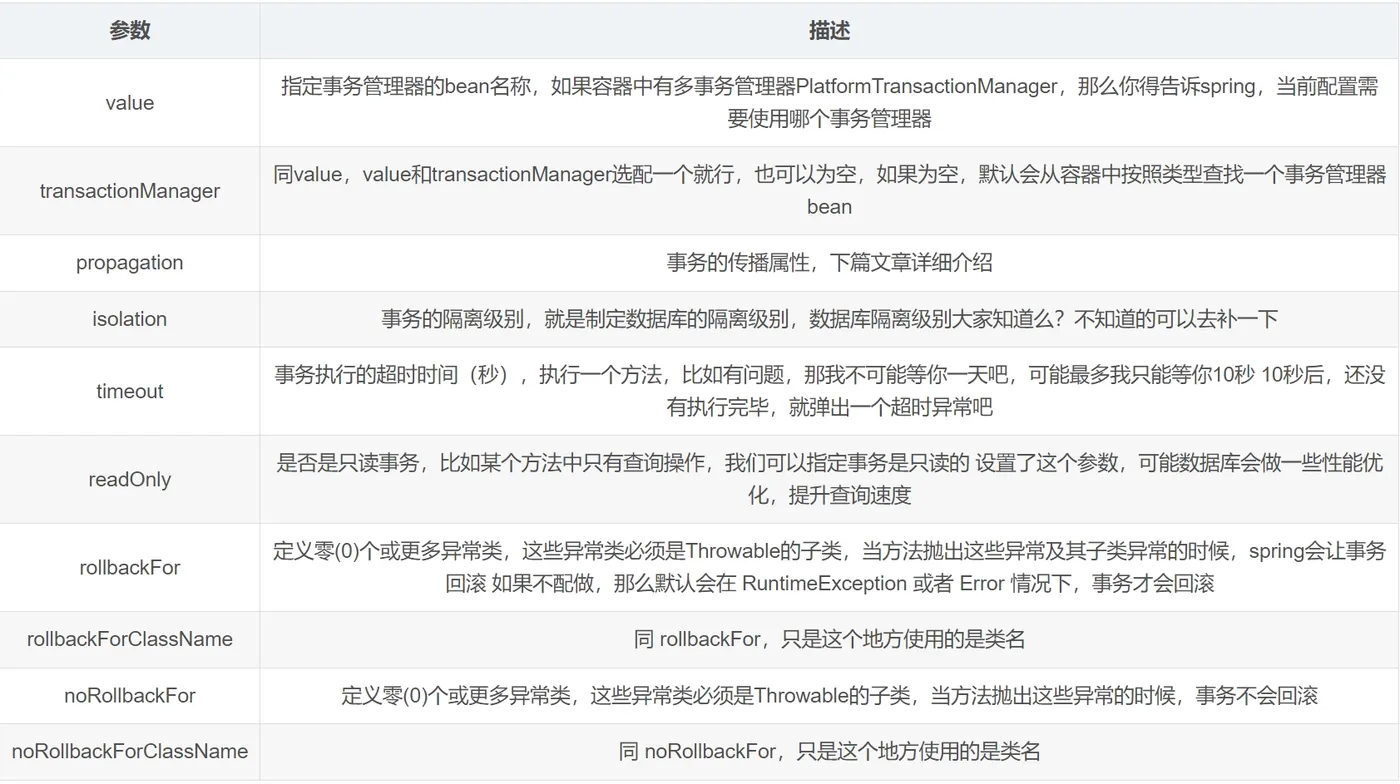Click the rollbackForClassName parameter name

[x=130, y=639]
